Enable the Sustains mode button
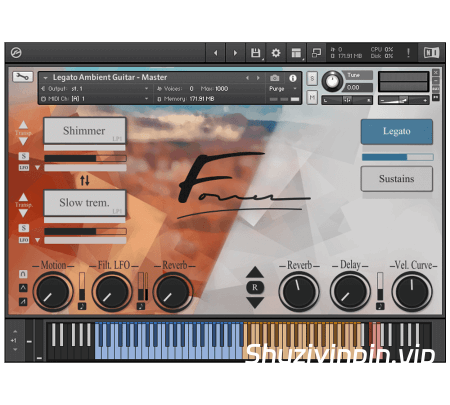This screenshot has height=405, width=450. click(x=397, y=179)
